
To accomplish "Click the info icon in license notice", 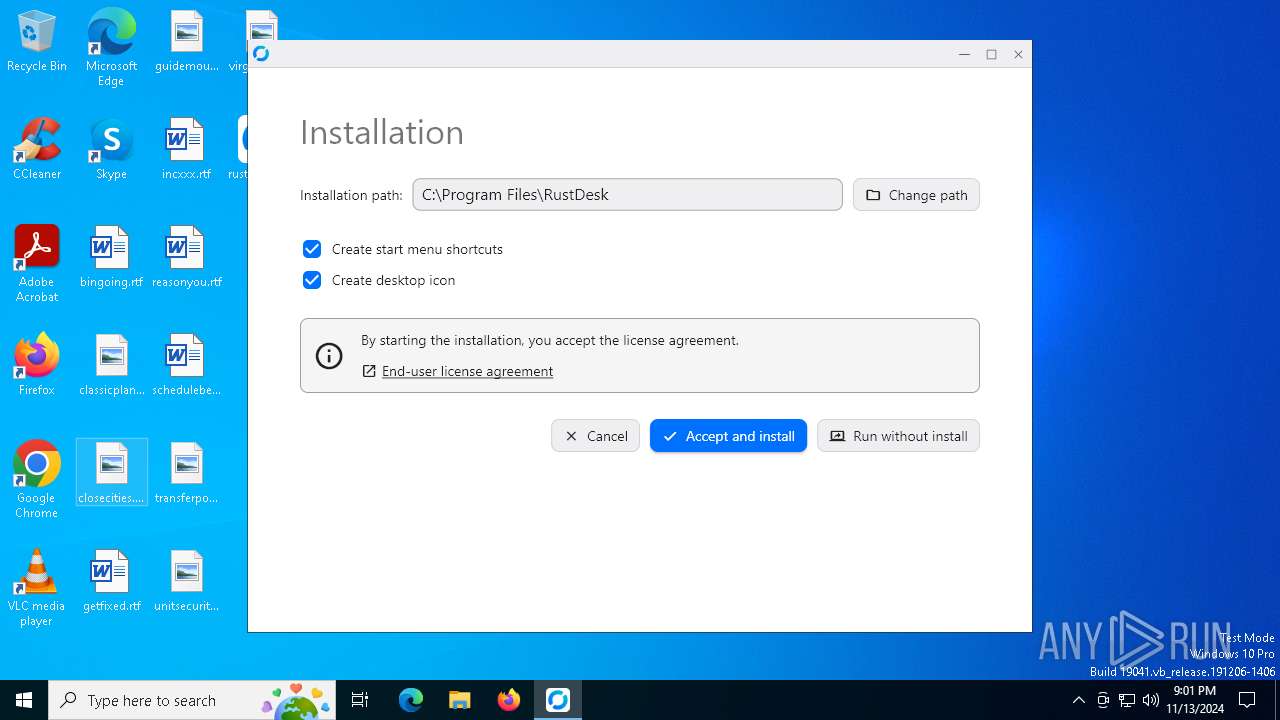I will pyautogui.click(x=329, y=355).
